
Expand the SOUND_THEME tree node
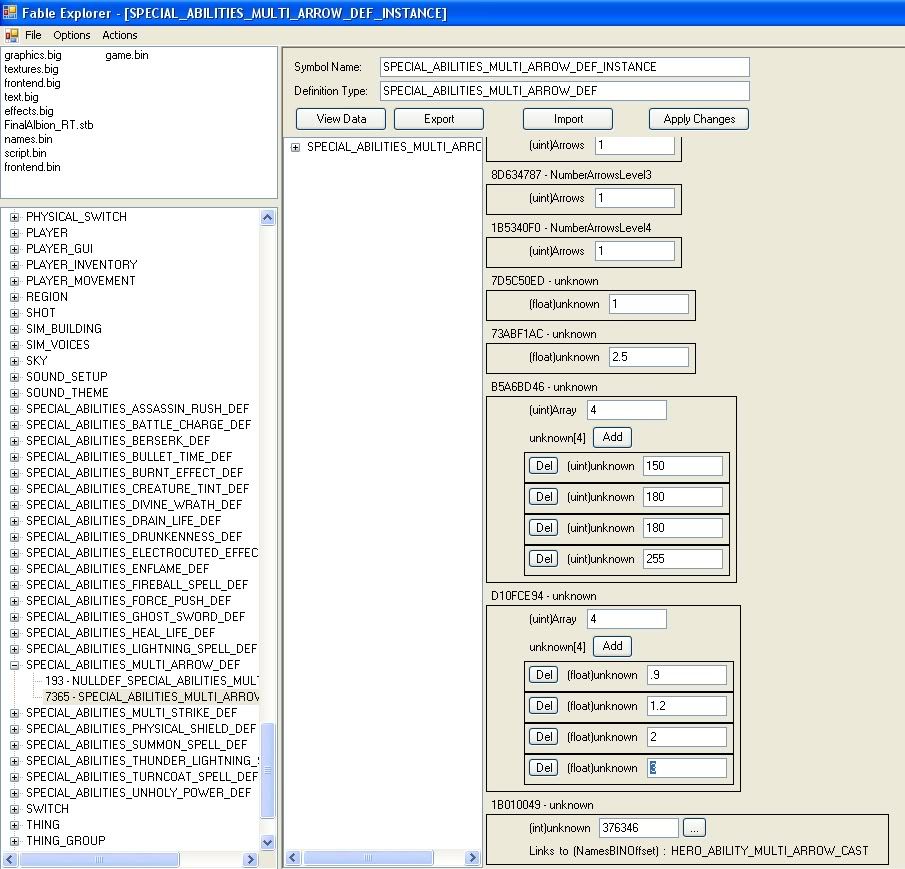click(x=14, y=393)
